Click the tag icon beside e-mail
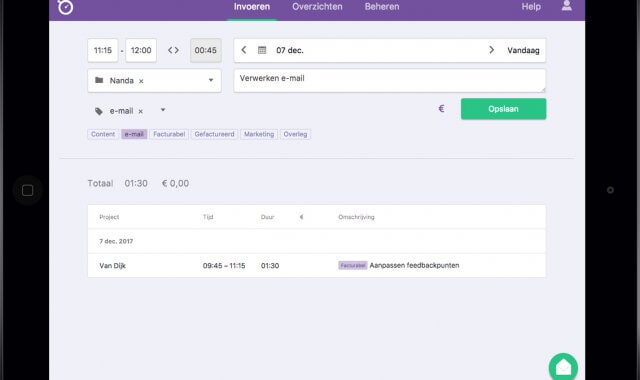This screenshot has height=380, width=640. tap(99, 111)
